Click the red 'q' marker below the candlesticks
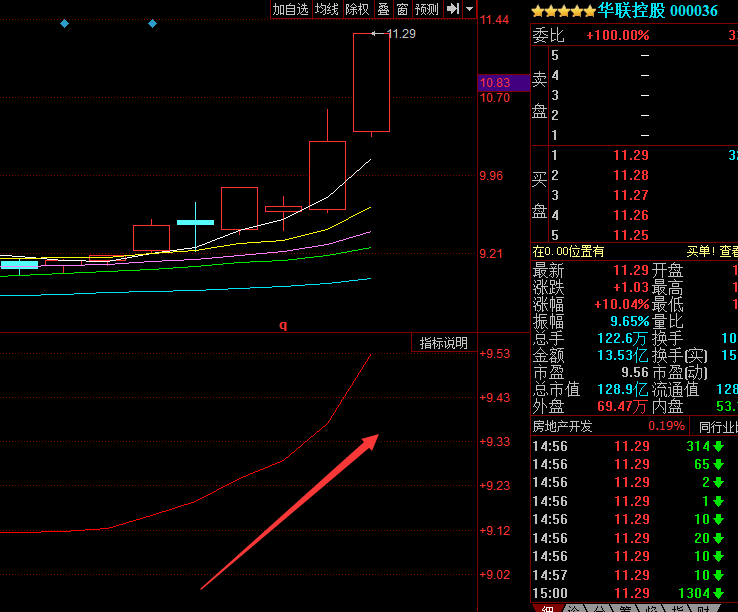The width and height of the screenshot is (738, 612). pos(283,325)
